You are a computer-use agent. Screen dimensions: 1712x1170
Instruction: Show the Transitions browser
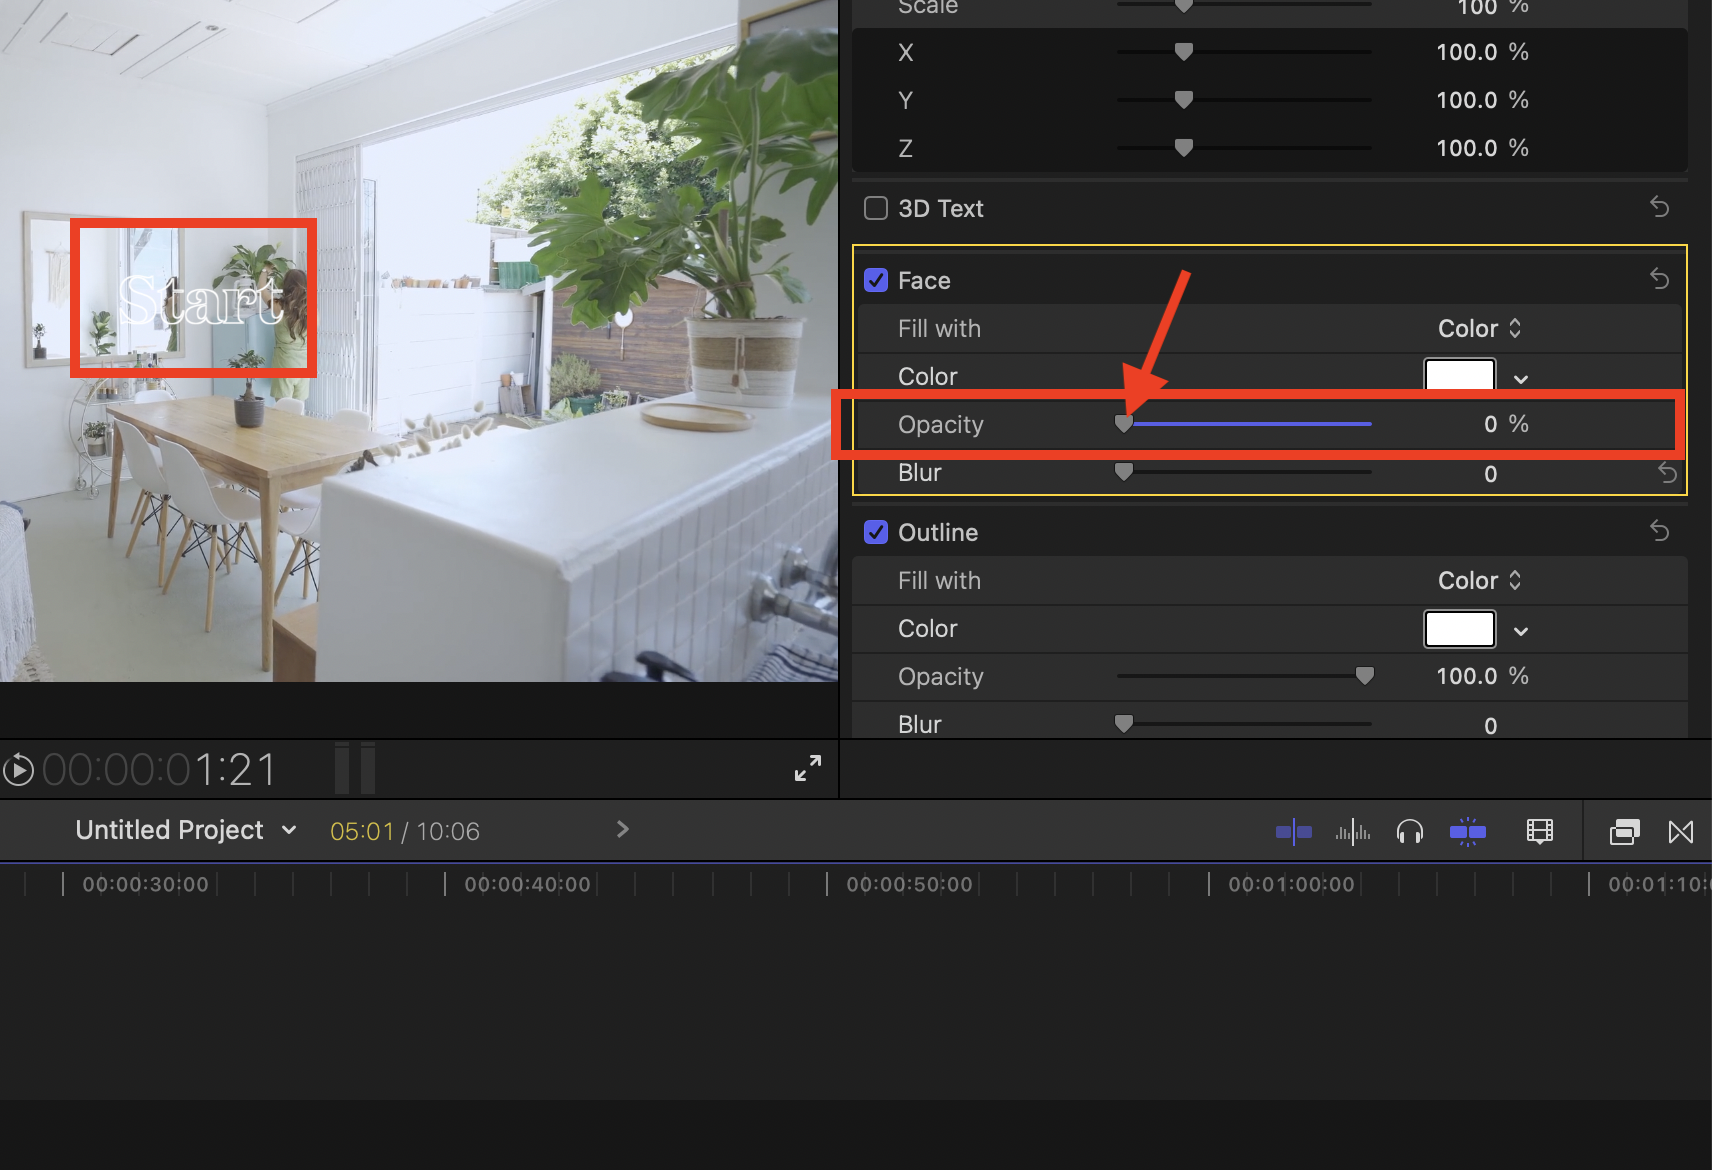tap(1681, 831)
